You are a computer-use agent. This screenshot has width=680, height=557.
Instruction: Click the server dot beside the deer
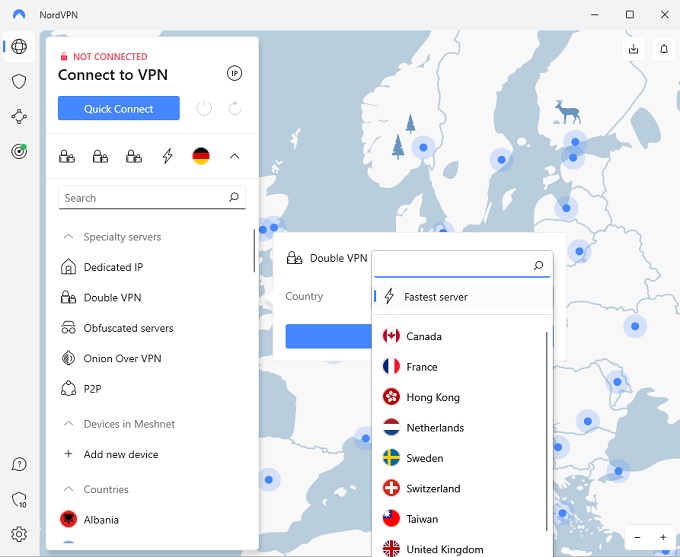pos(575,142)
